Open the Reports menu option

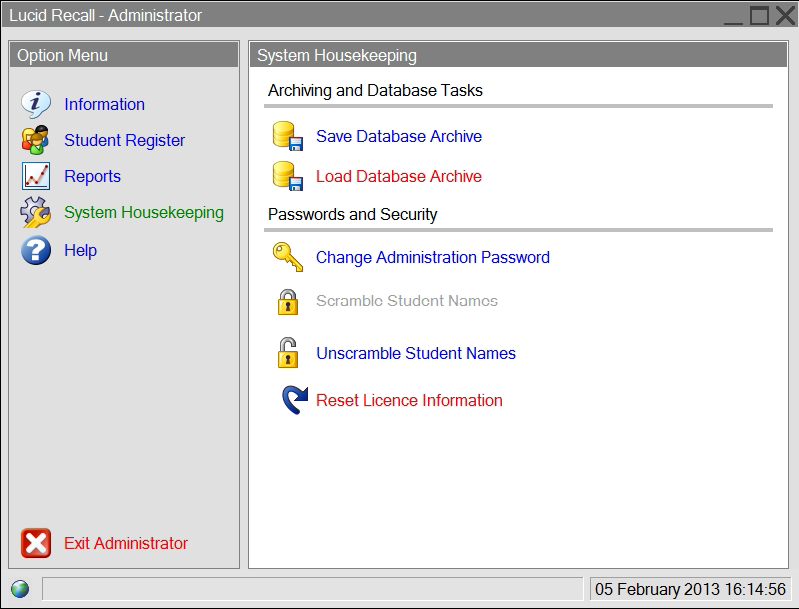click(92, 176)
